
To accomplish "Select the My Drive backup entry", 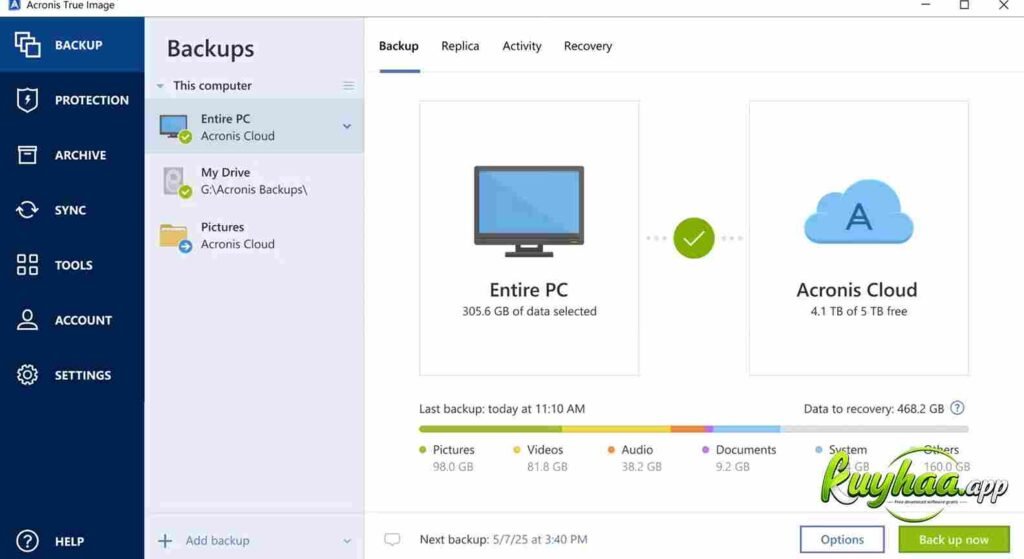I will coord(254,181).
